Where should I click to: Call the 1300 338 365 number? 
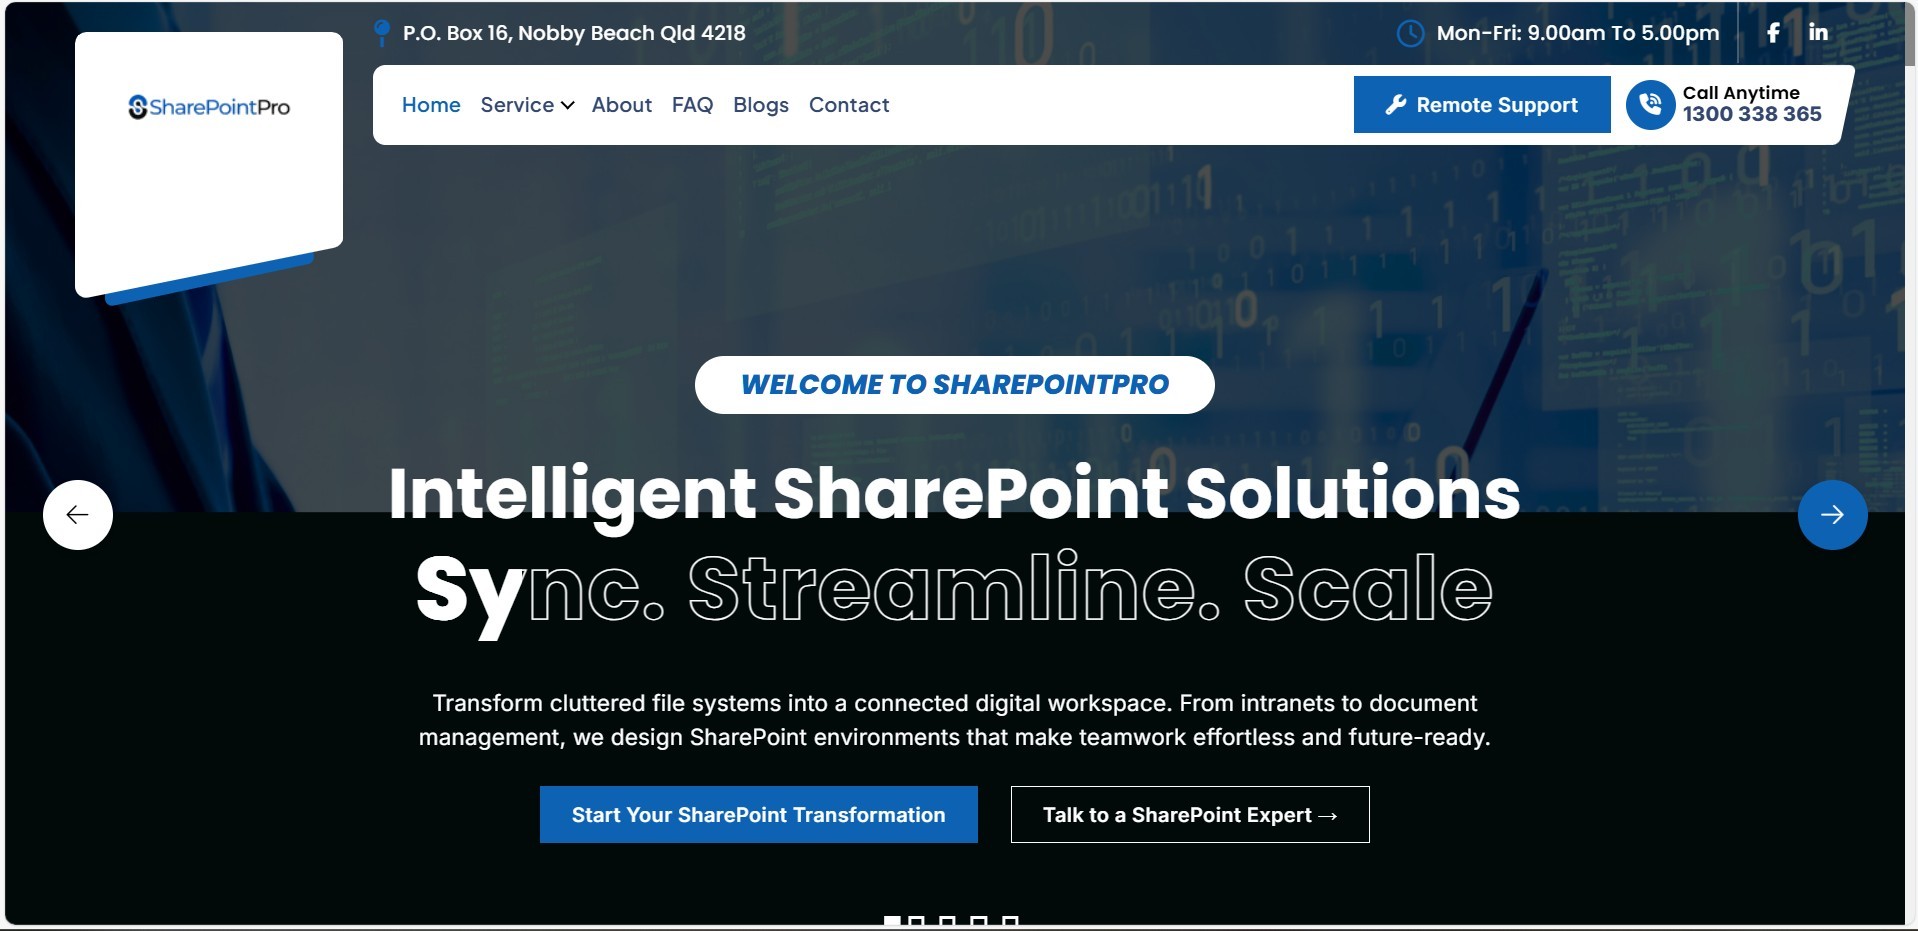[x=1752, y=114]
